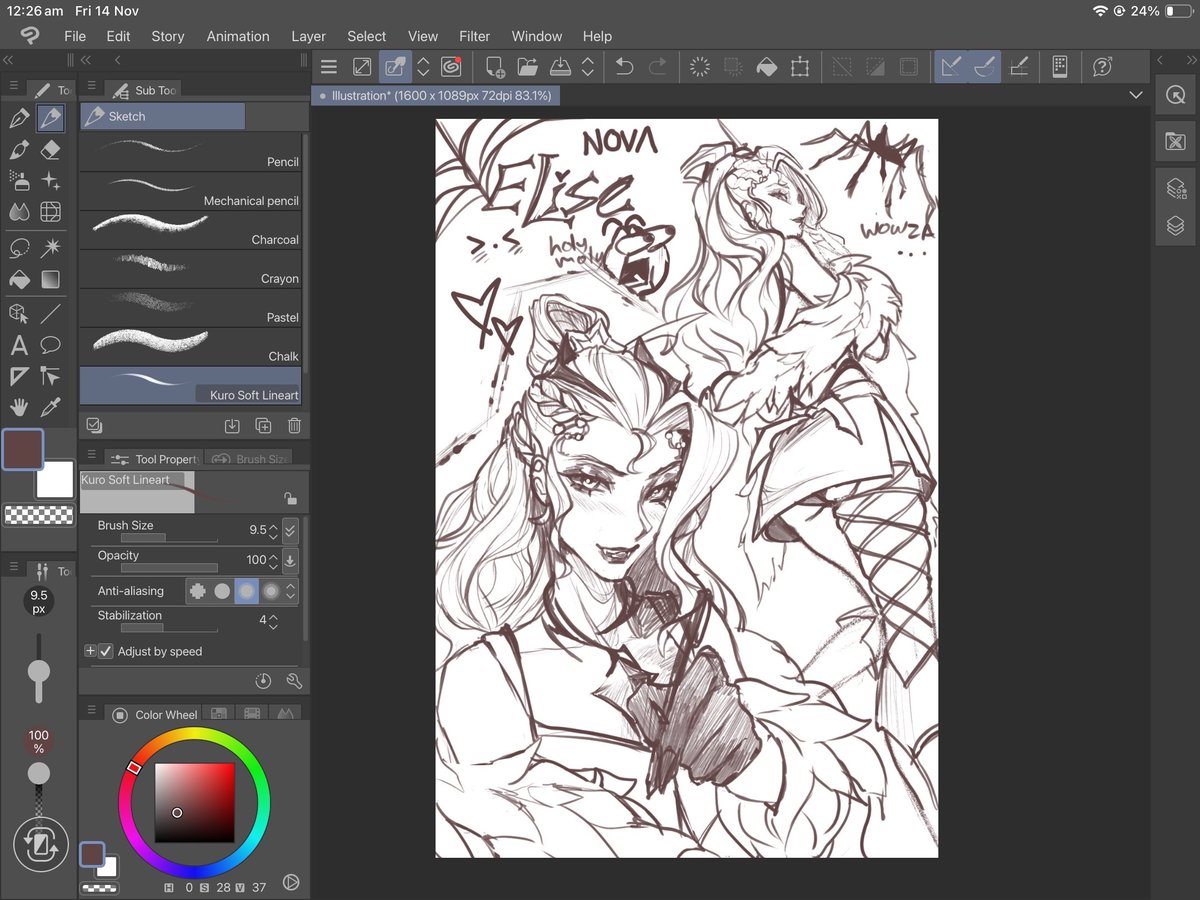Screen dimensions: 1200x900
Task: Open the canvas tab dropdown chevron
Action: pyautogui.click(x=1135, y=95)
